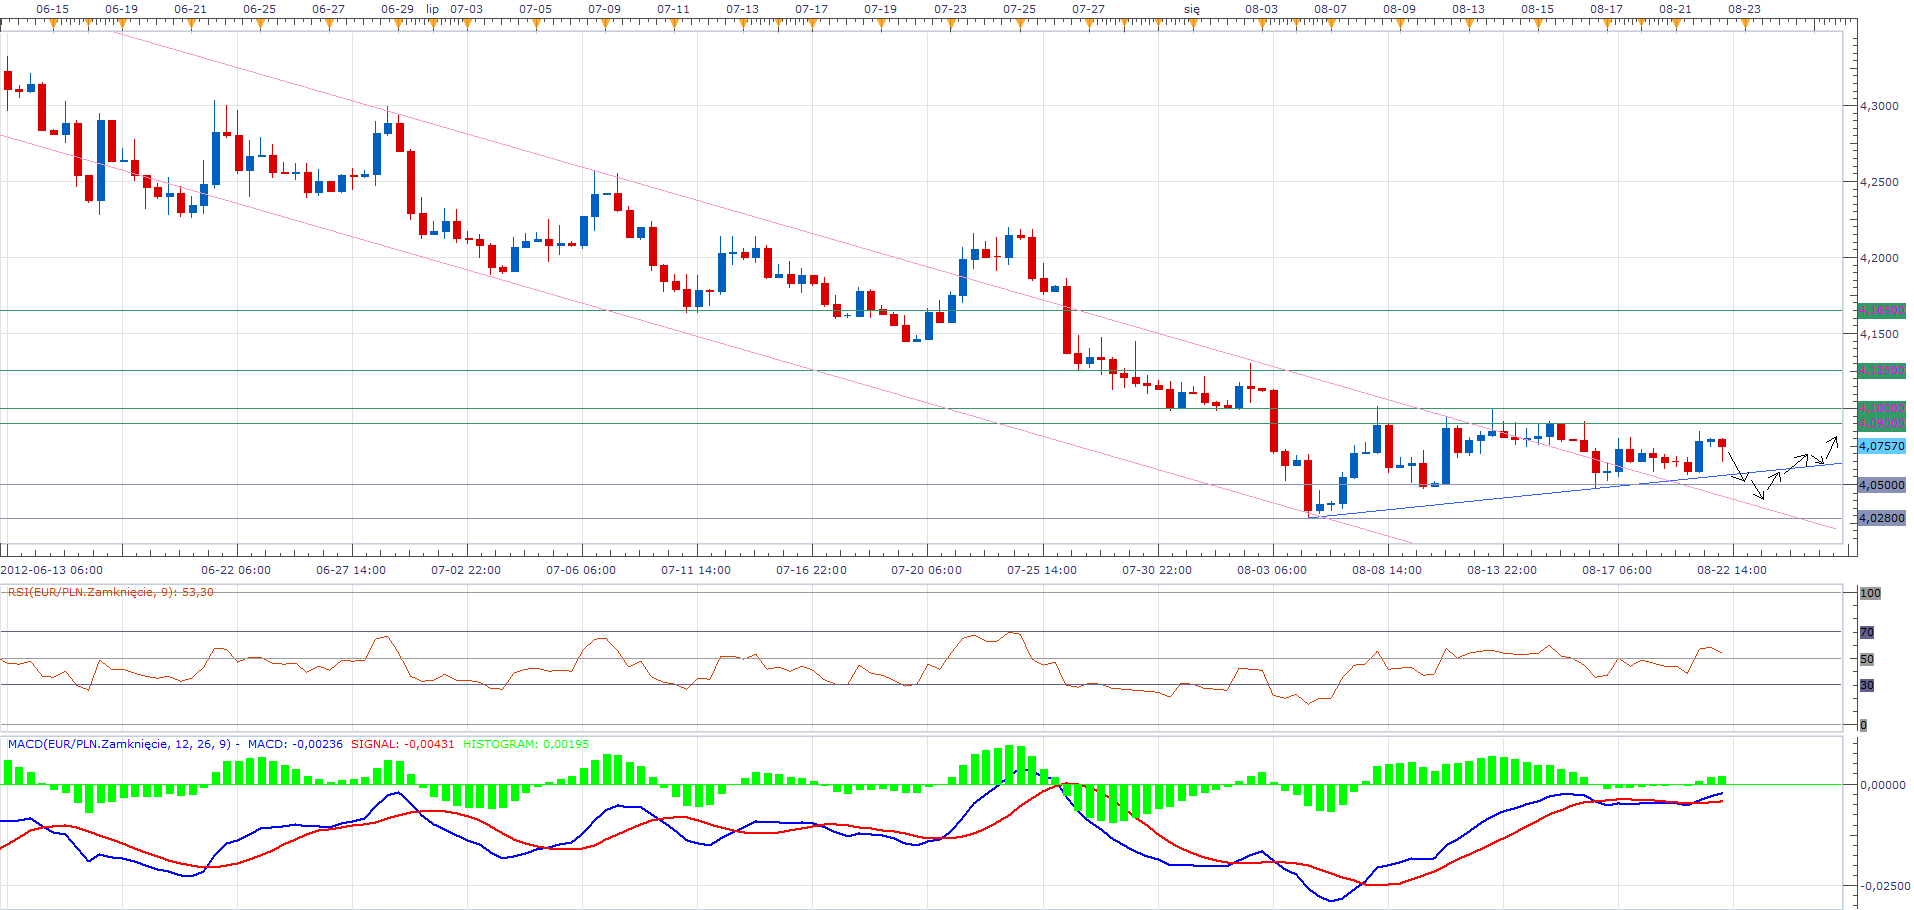Click the 2012-06-13 06:00 time axis label

(x=52, y=570)
